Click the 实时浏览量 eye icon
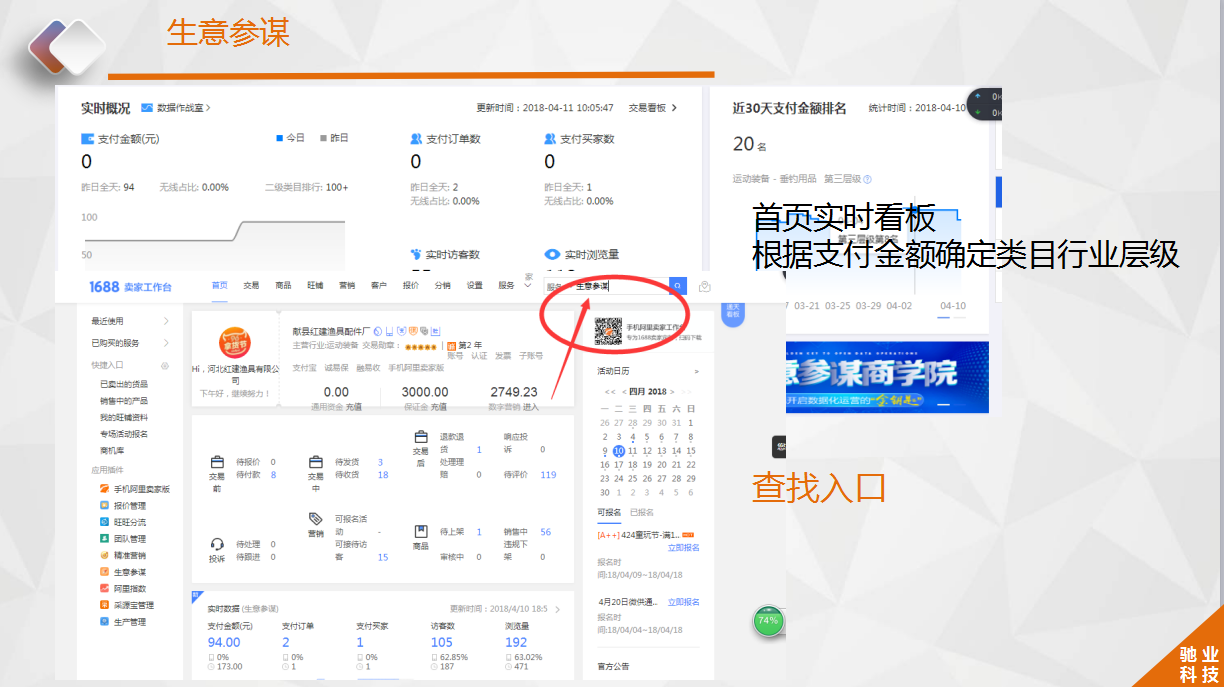 552,255
